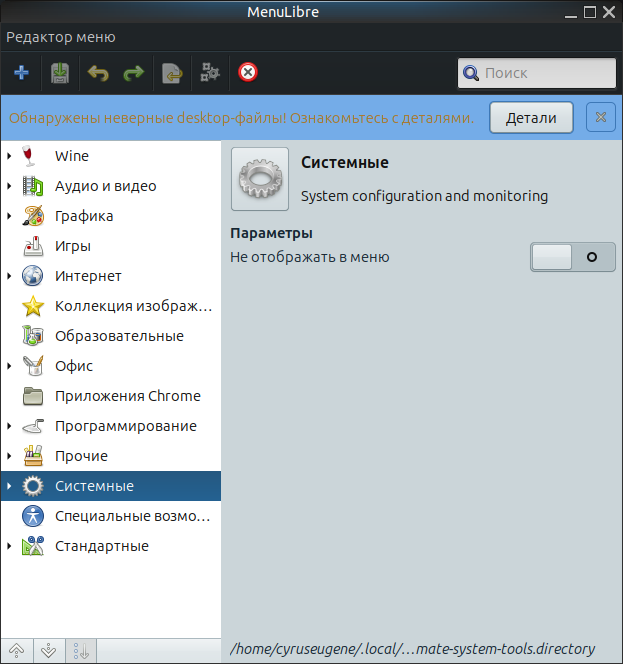This screenshot has width=623, height=664.
Task: Click the sort-order icon in the bottom bar
Action: (x=80, y=650)
